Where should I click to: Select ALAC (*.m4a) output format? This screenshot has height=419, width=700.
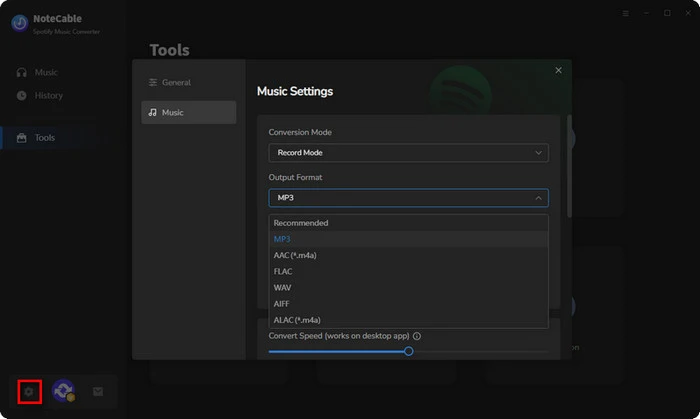[297, 319]
